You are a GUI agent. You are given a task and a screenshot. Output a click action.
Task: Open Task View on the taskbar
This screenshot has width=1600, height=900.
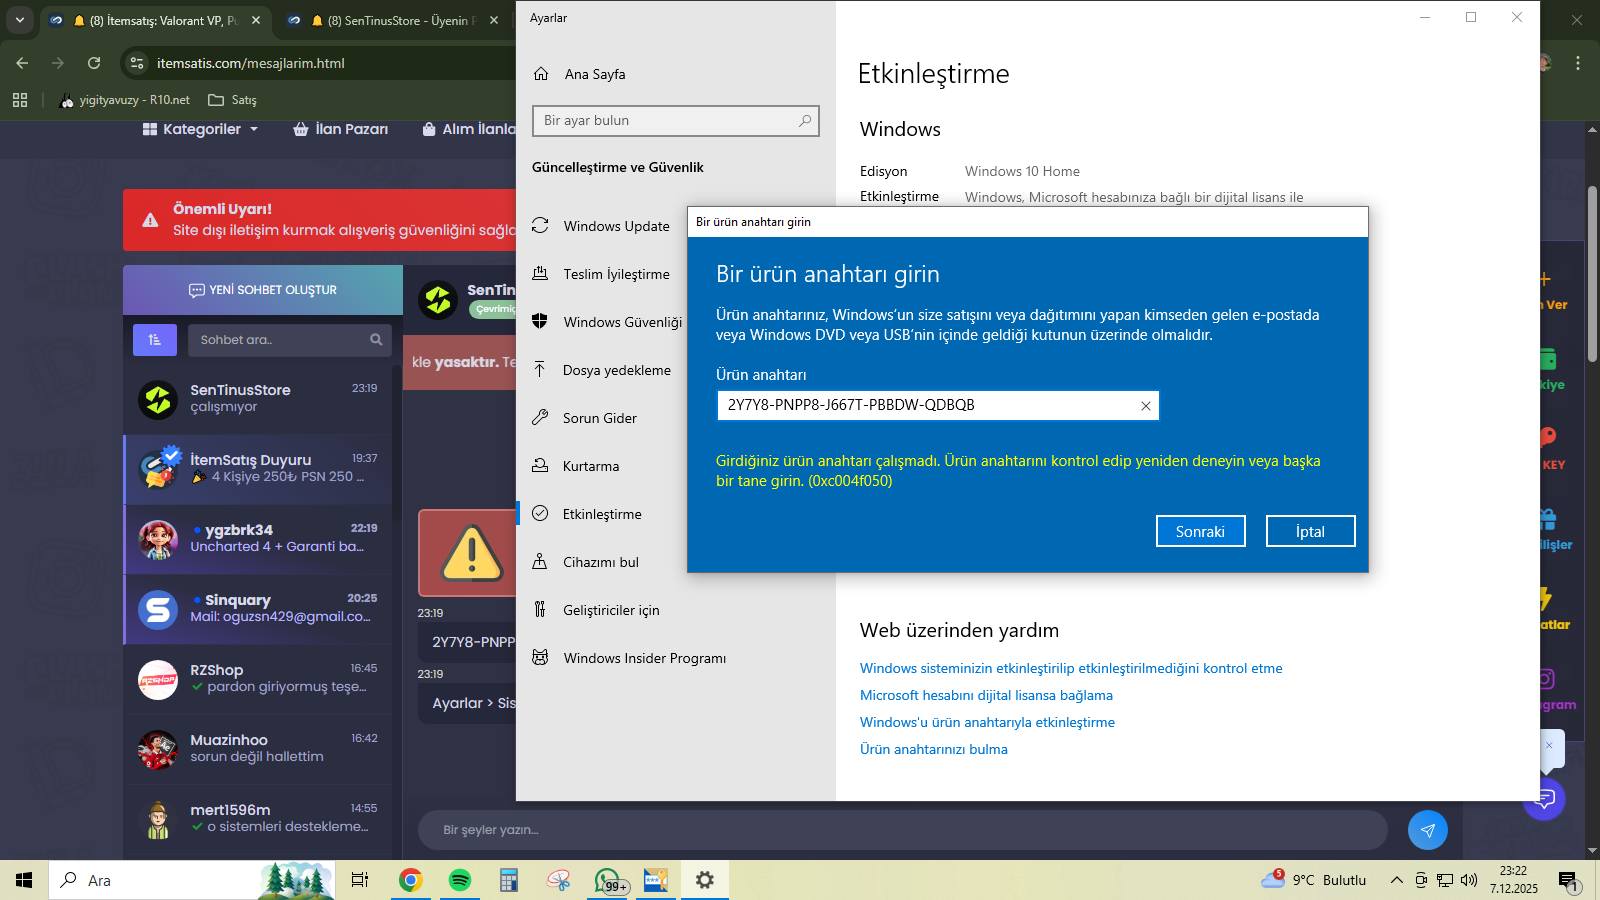[360, 880]
